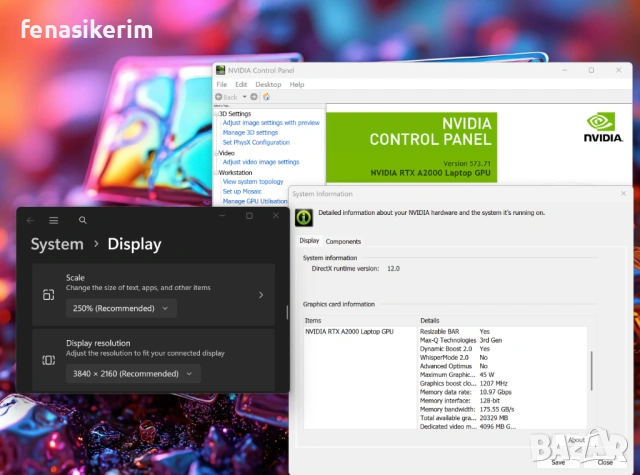
Task: Open the 250% (Recommended) scale dropdown
Action: pos(121,308)
